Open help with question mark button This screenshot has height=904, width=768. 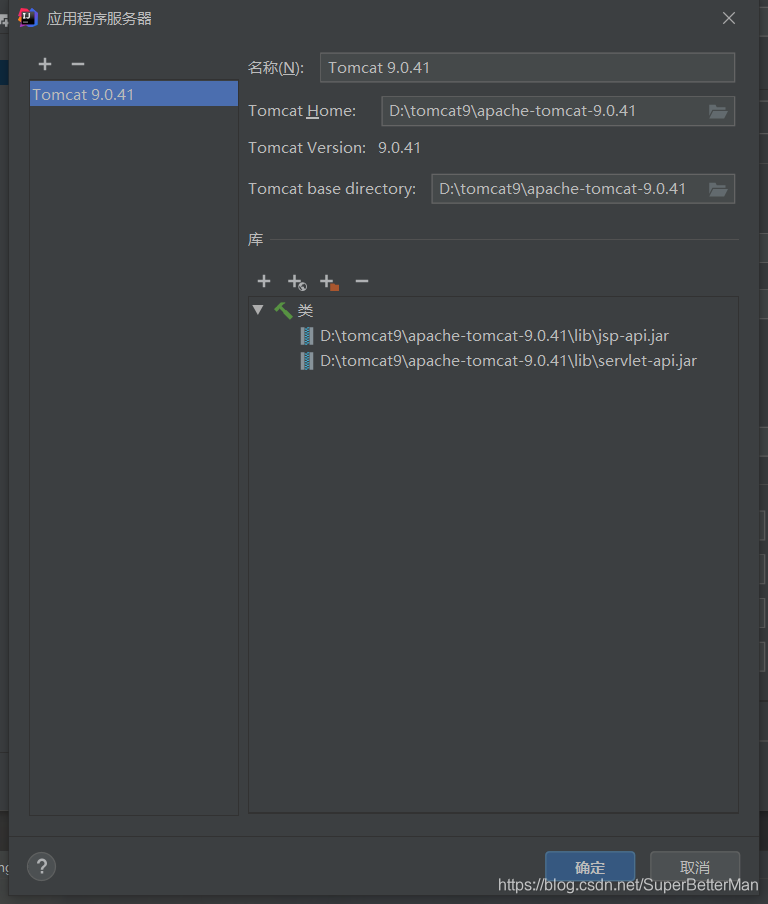42,866
